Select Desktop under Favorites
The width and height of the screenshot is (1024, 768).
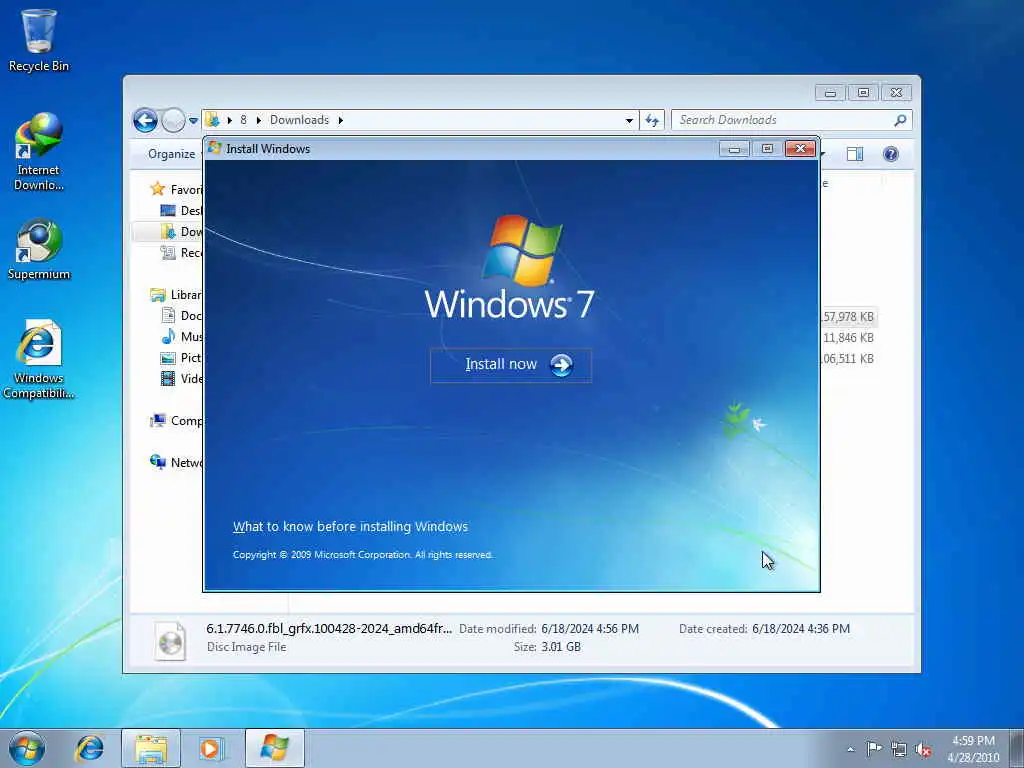[181, 210]
